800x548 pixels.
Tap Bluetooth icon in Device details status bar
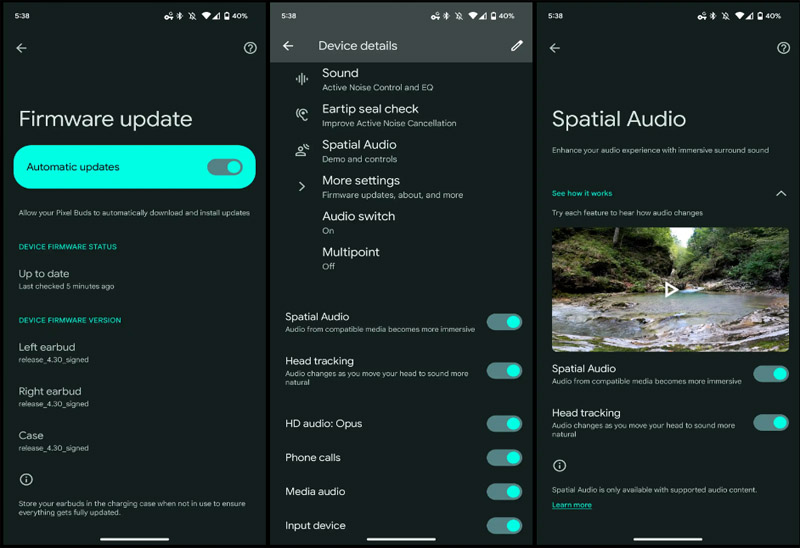tap(446, 16)
